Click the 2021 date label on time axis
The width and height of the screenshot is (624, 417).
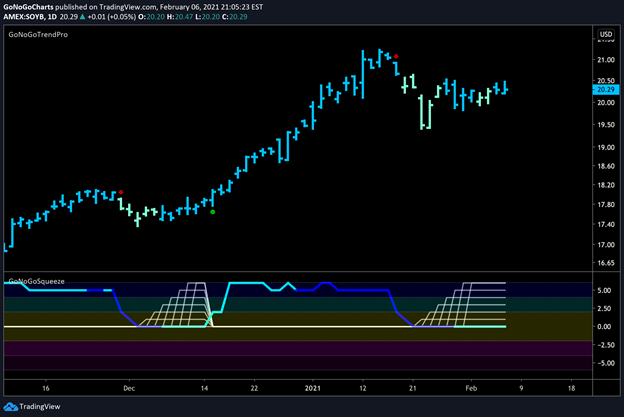point(313,388)
